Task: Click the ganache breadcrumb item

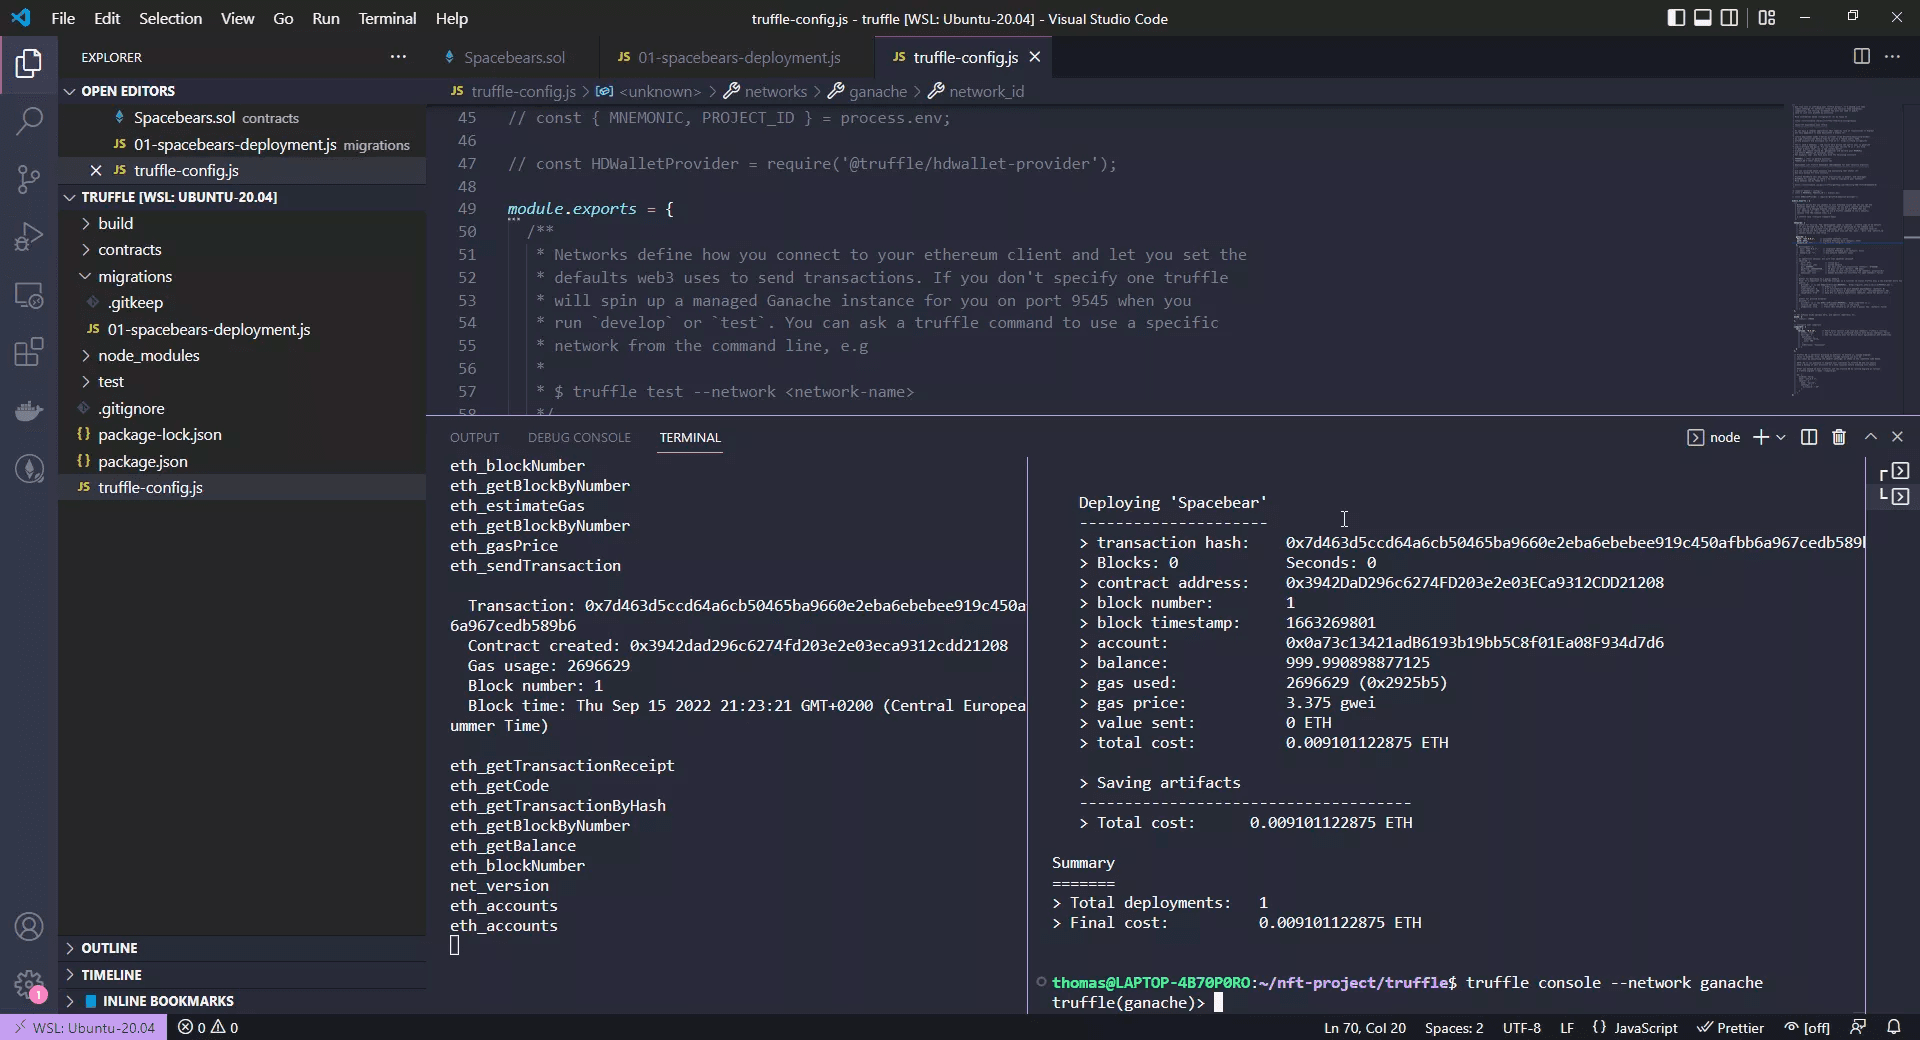Action: [867, 91]
